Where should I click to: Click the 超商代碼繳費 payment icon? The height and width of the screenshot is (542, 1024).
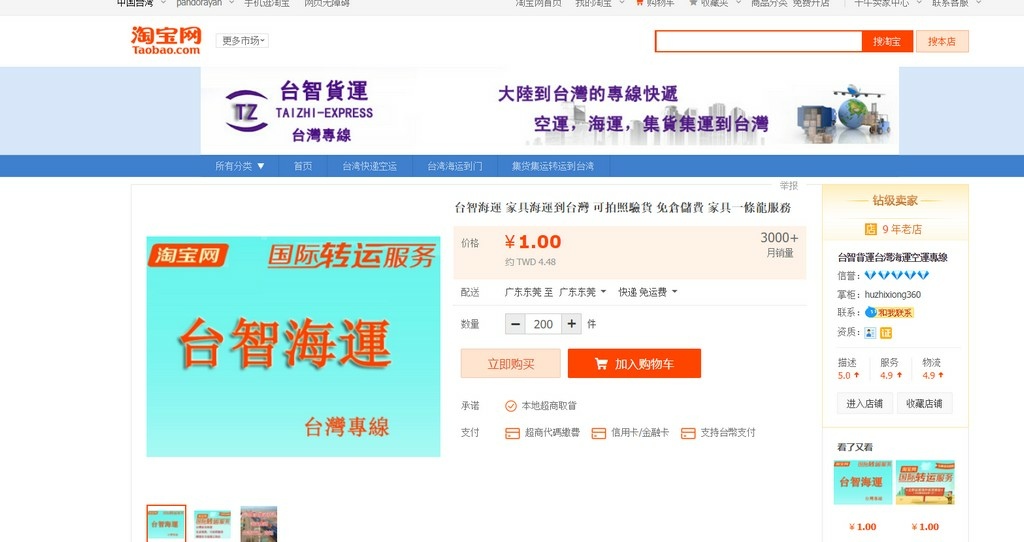point(513,433)
